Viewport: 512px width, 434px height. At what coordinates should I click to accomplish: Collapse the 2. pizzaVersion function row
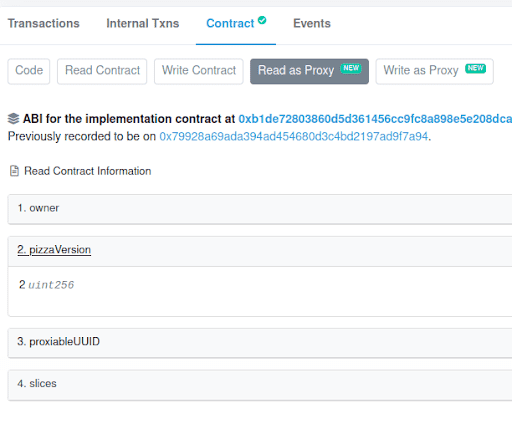(x=260, y=251)
